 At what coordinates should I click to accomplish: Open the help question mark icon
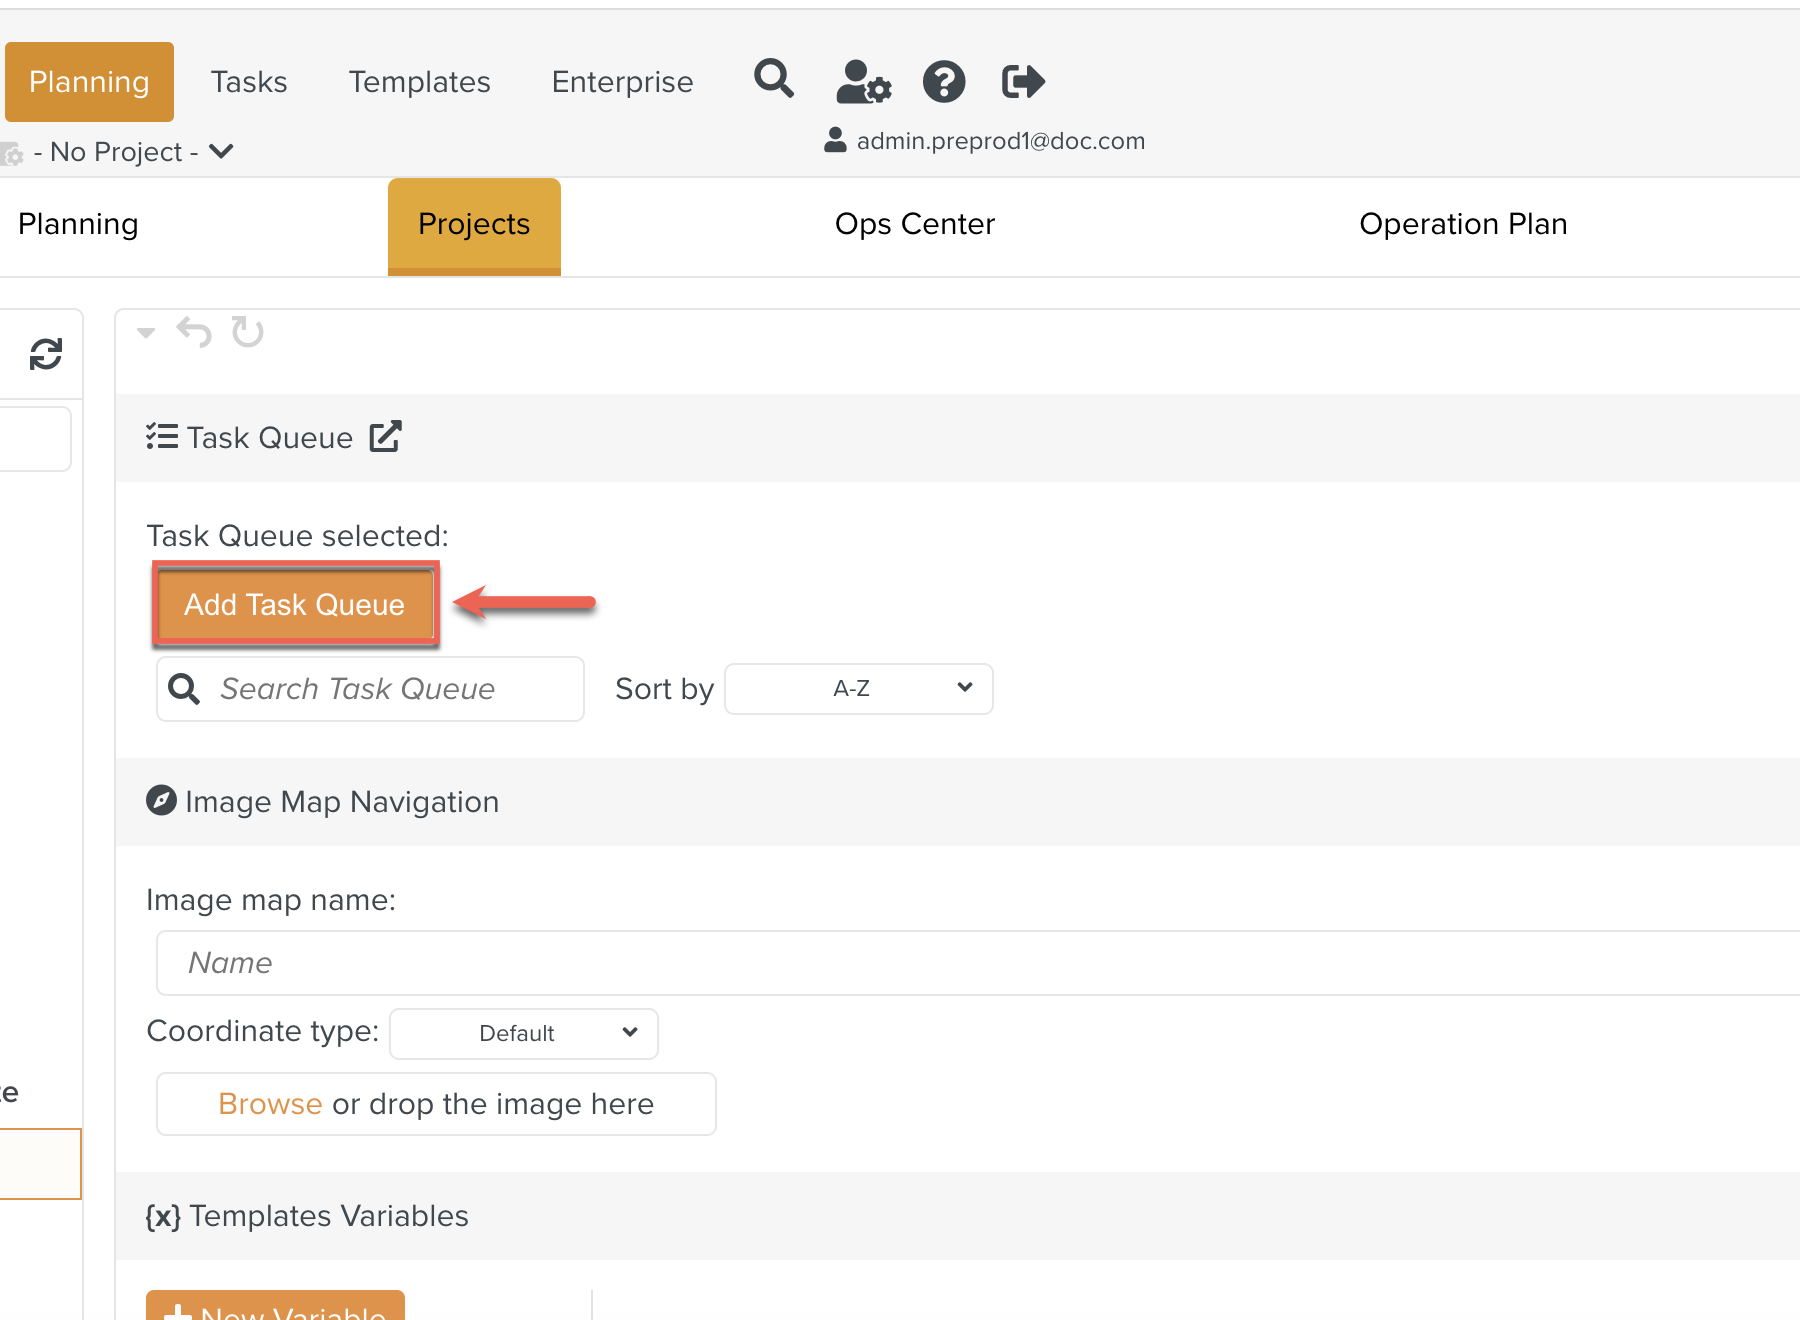tap(943, 82)
